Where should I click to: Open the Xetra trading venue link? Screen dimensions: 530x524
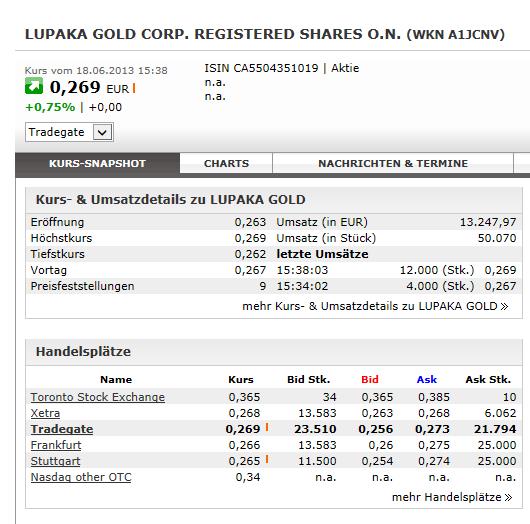click(45, 413)
